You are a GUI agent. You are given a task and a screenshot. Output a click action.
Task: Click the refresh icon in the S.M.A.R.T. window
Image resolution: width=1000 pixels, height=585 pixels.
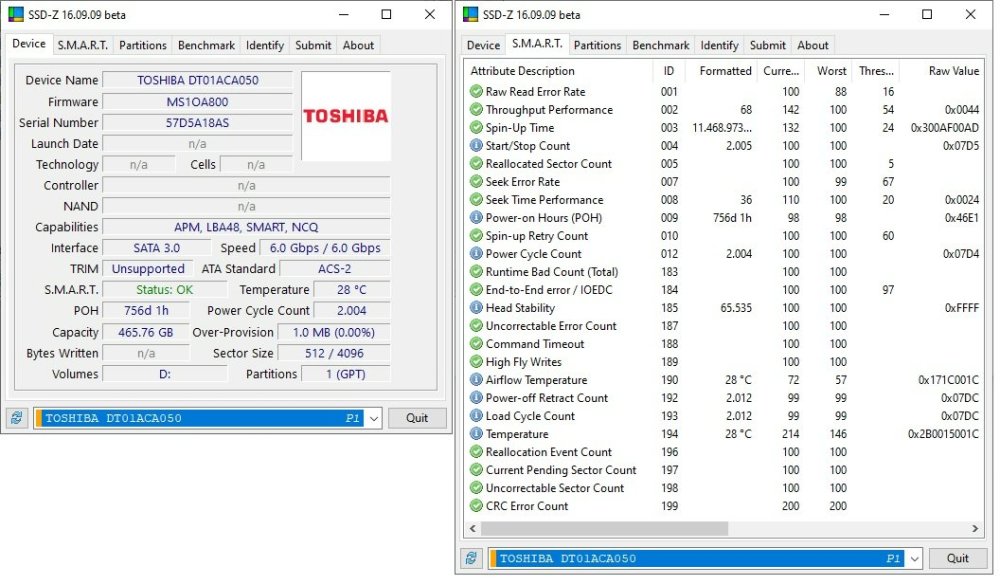tap(470, 558)
